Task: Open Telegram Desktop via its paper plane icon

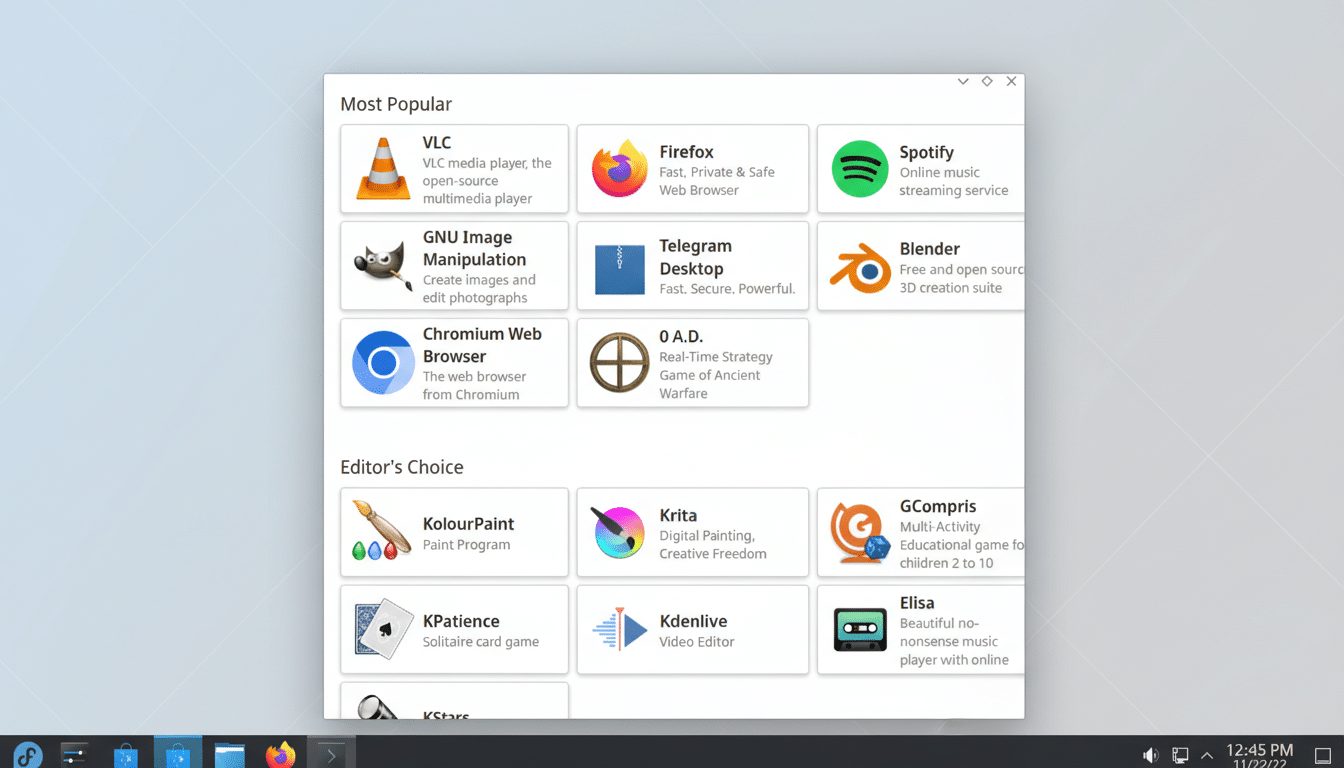Action: (618, 265)
